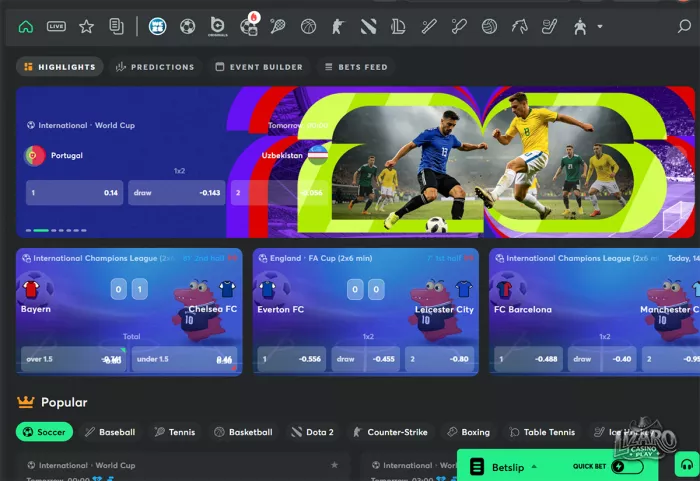This screenshot has width=700, height=481.
Task: Select the tennis racket sport icon
Action: click(278, 27)
